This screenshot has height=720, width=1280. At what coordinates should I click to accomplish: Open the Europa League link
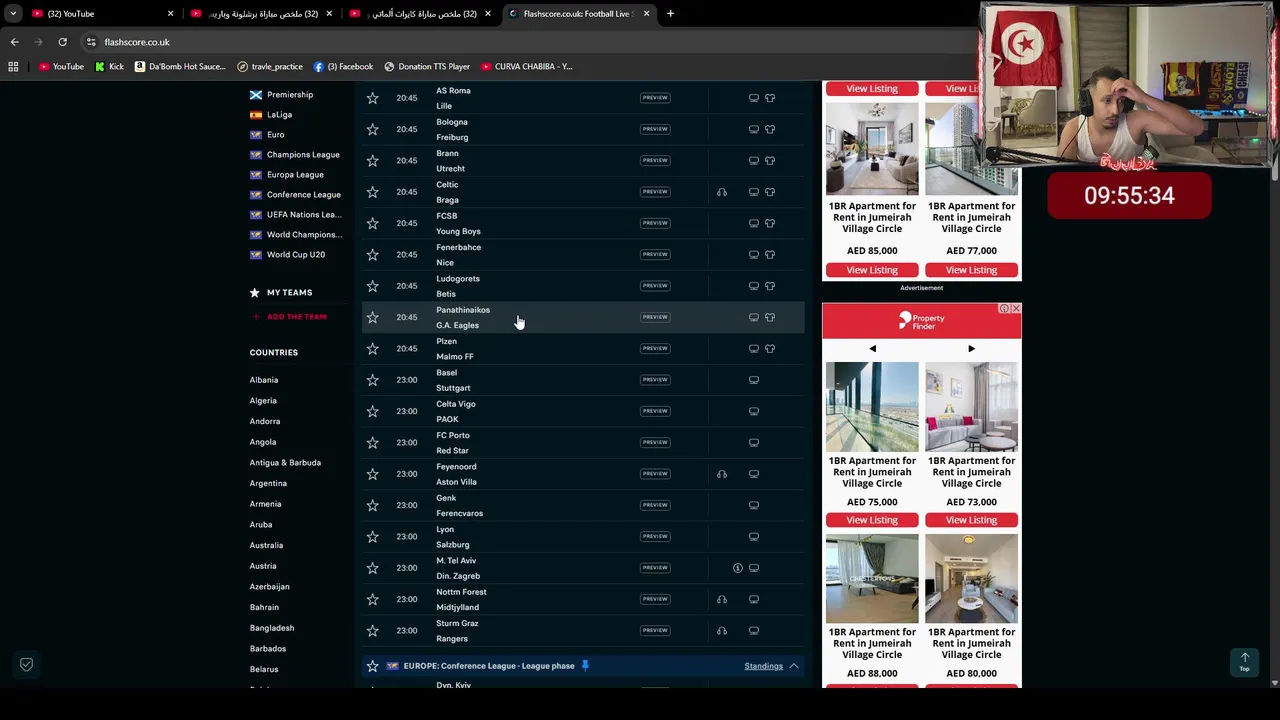[295, 175]
